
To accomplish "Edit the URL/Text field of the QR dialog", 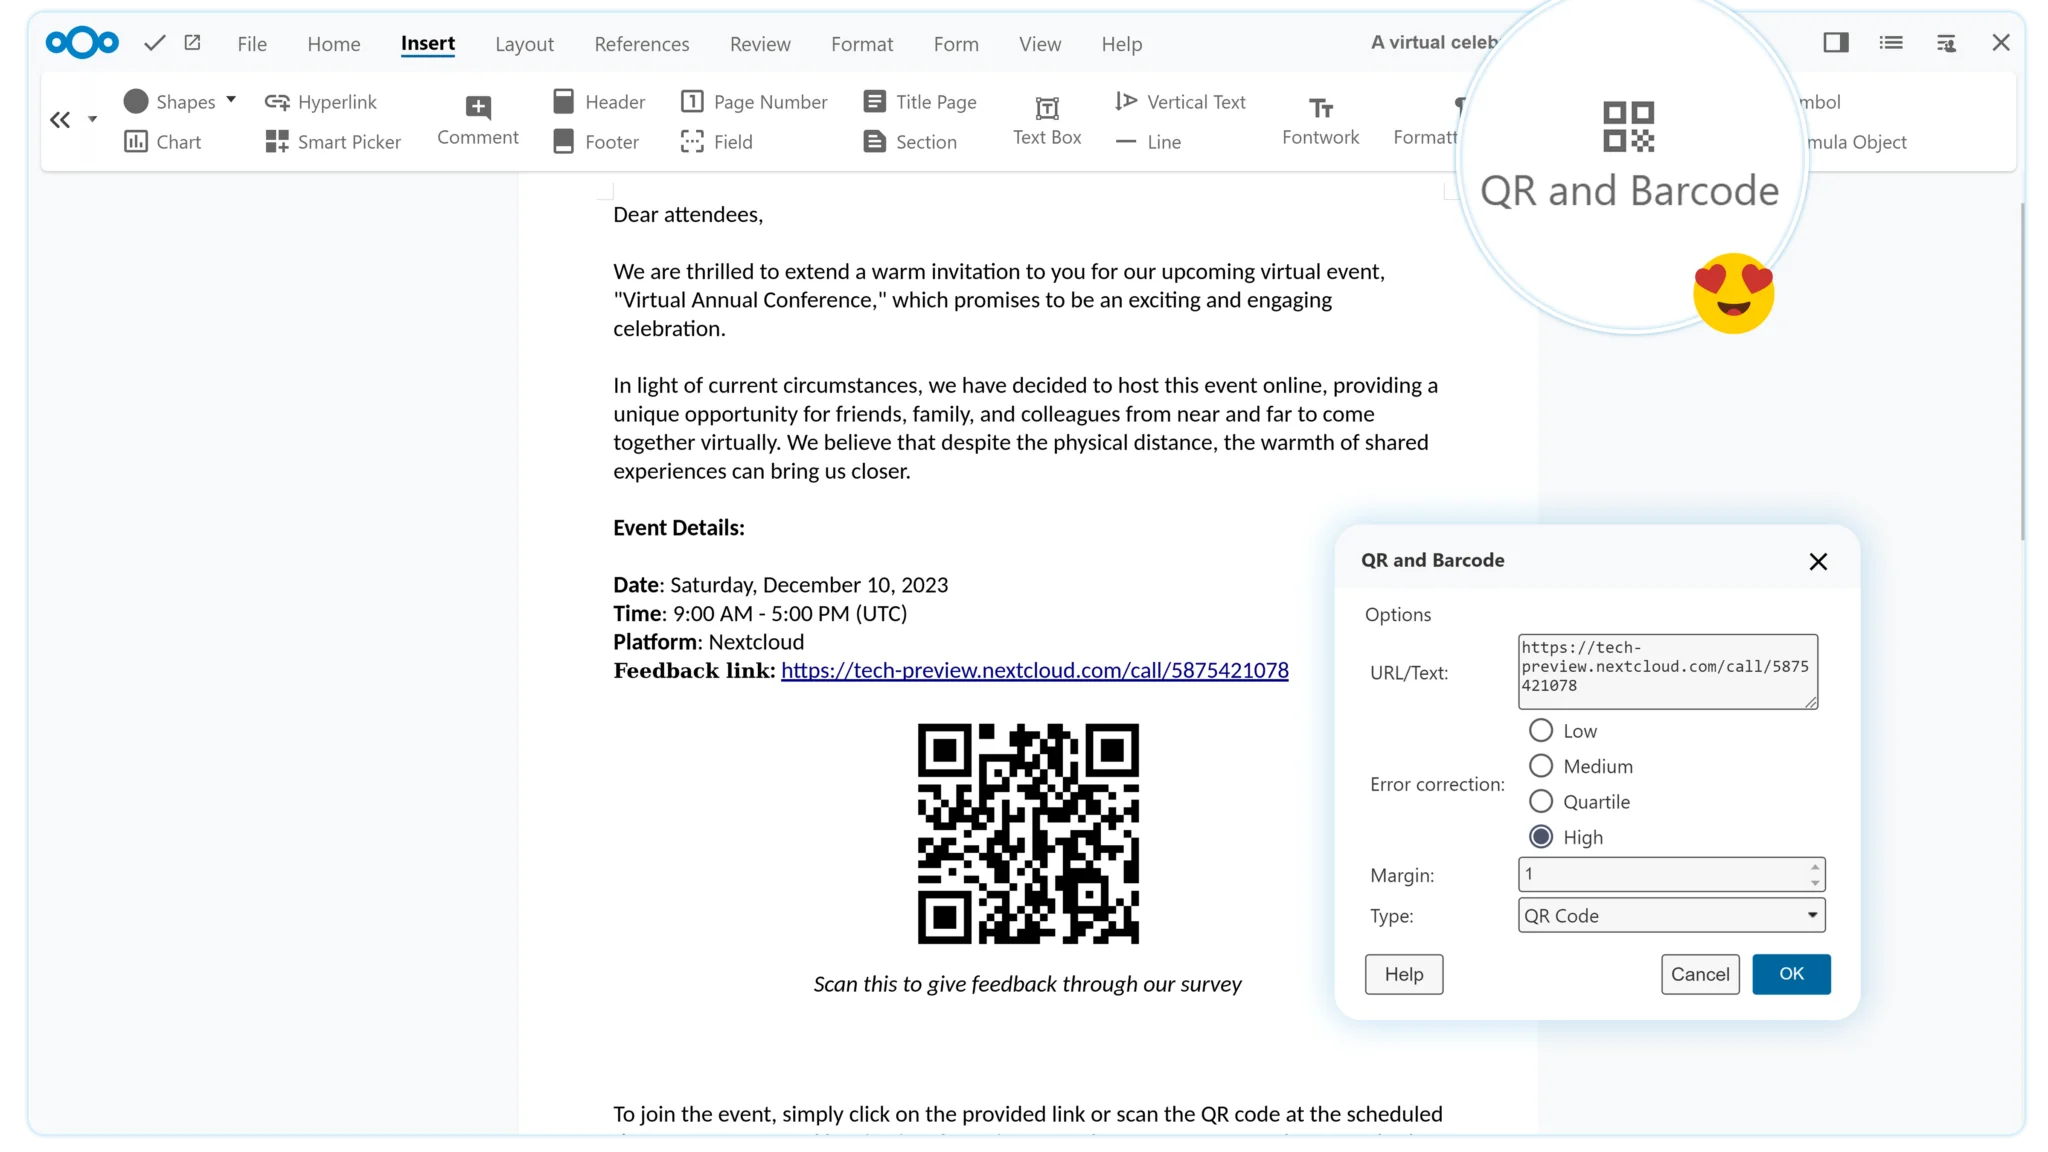I will point(1667,671).
